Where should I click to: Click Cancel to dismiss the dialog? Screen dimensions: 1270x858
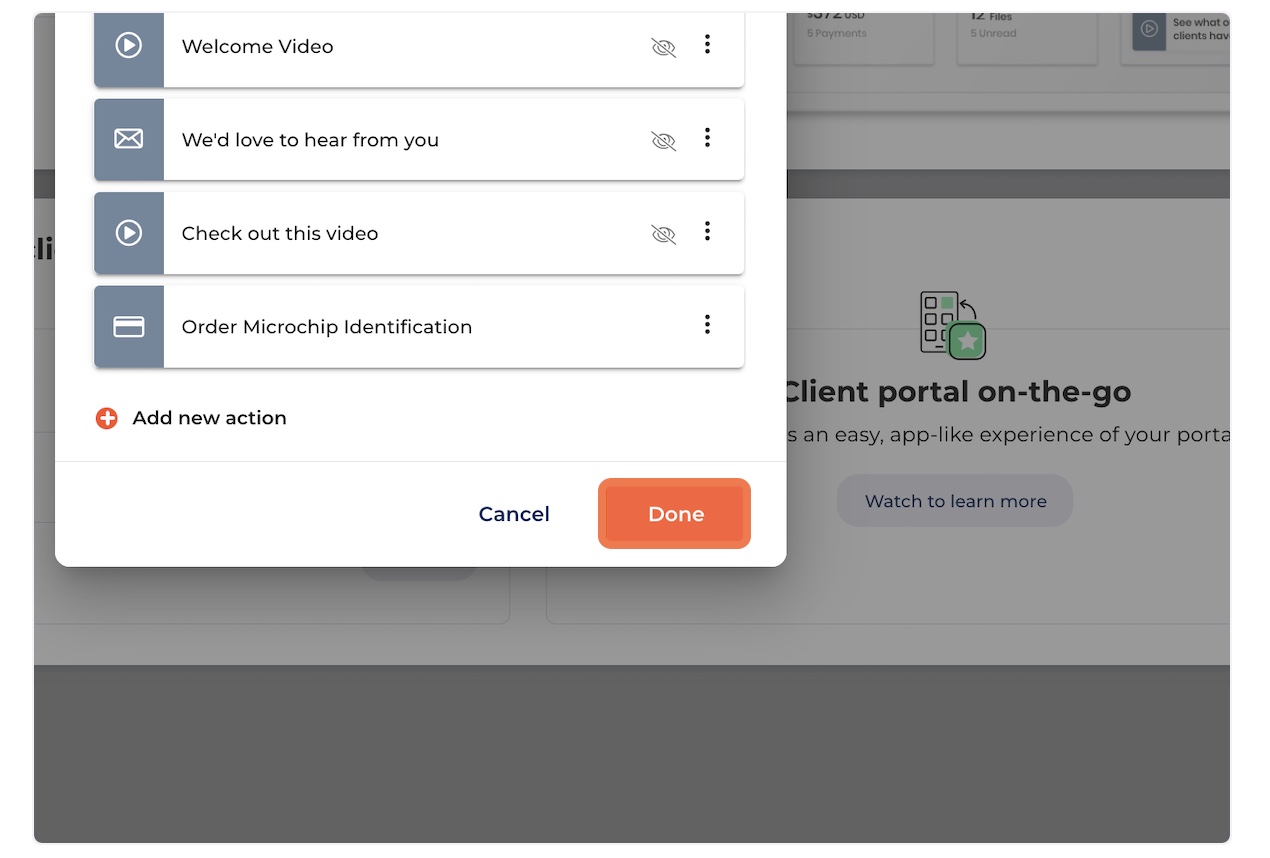pyautogui.click(x=514, y=514)
